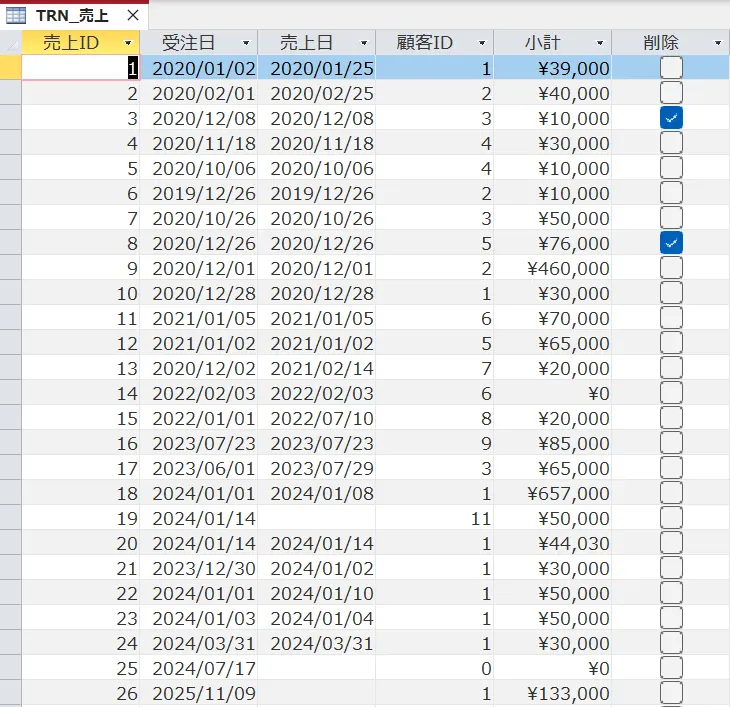
Task: Check 削除 checkbox for 売上ID 1
Action: (671, 68)
